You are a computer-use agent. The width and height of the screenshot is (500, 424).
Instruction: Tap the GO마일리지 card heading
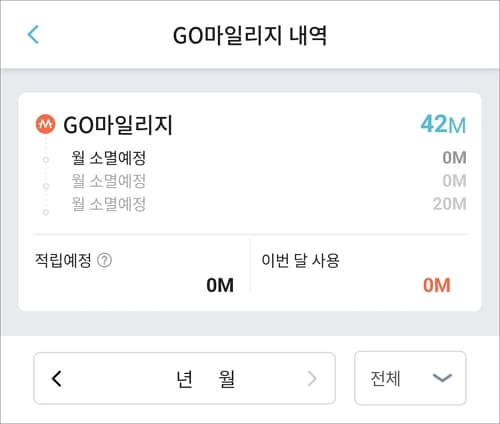point(118,125)
